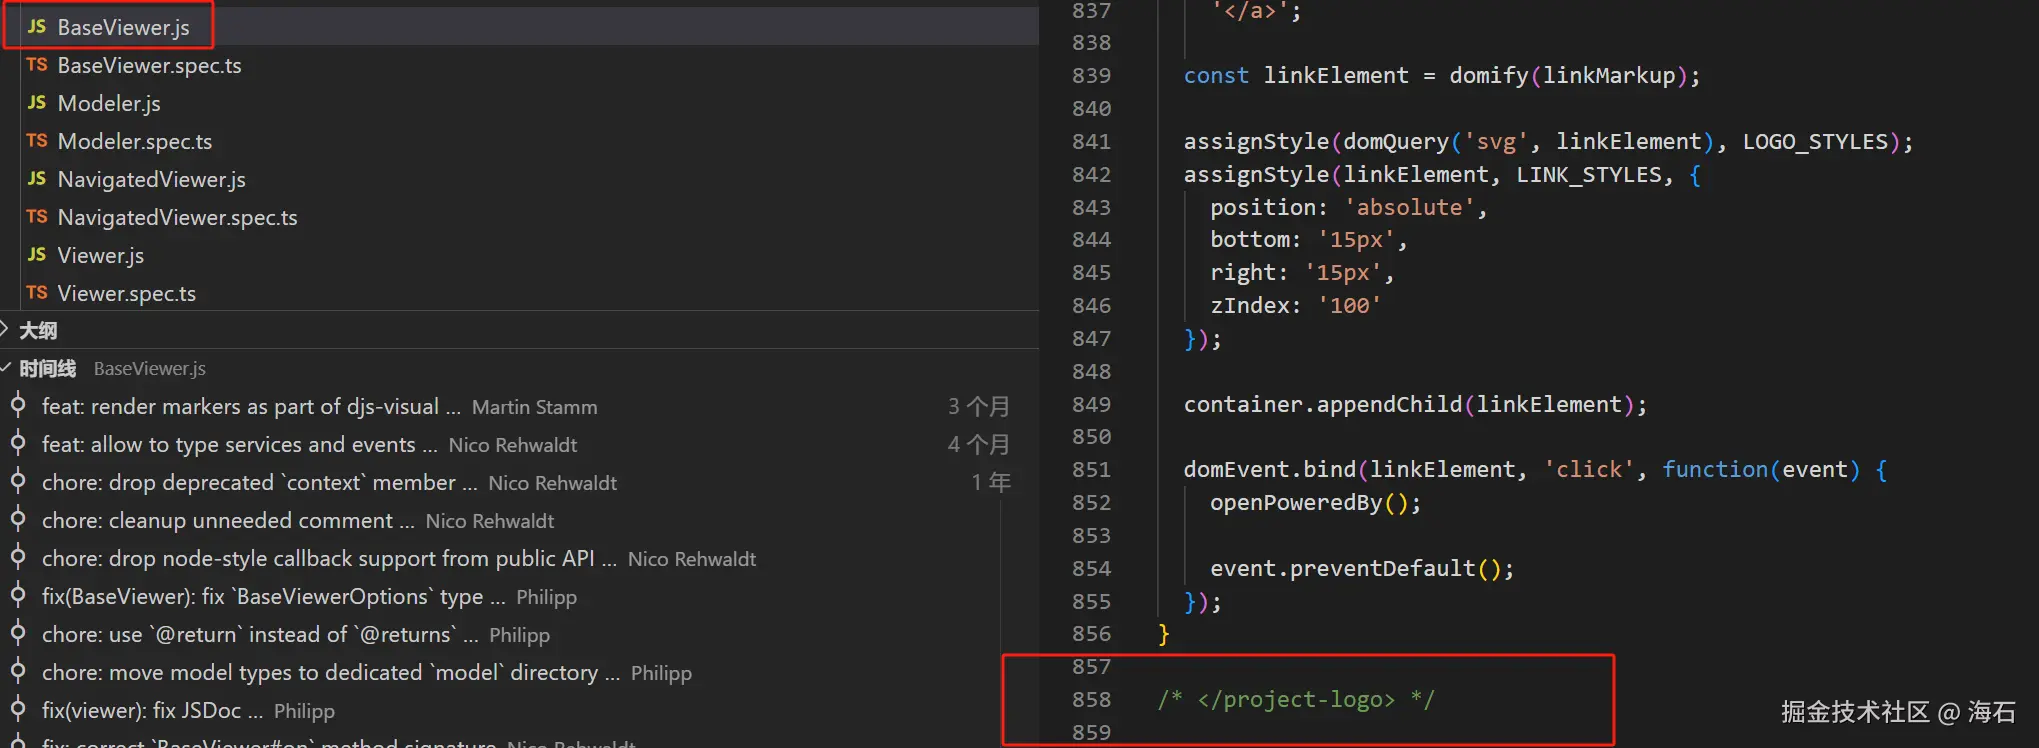Click commit icon beside 'chore: drop deprecated' entry
The height and width of the screenshot is (748, 2039).
coord(18,481)
